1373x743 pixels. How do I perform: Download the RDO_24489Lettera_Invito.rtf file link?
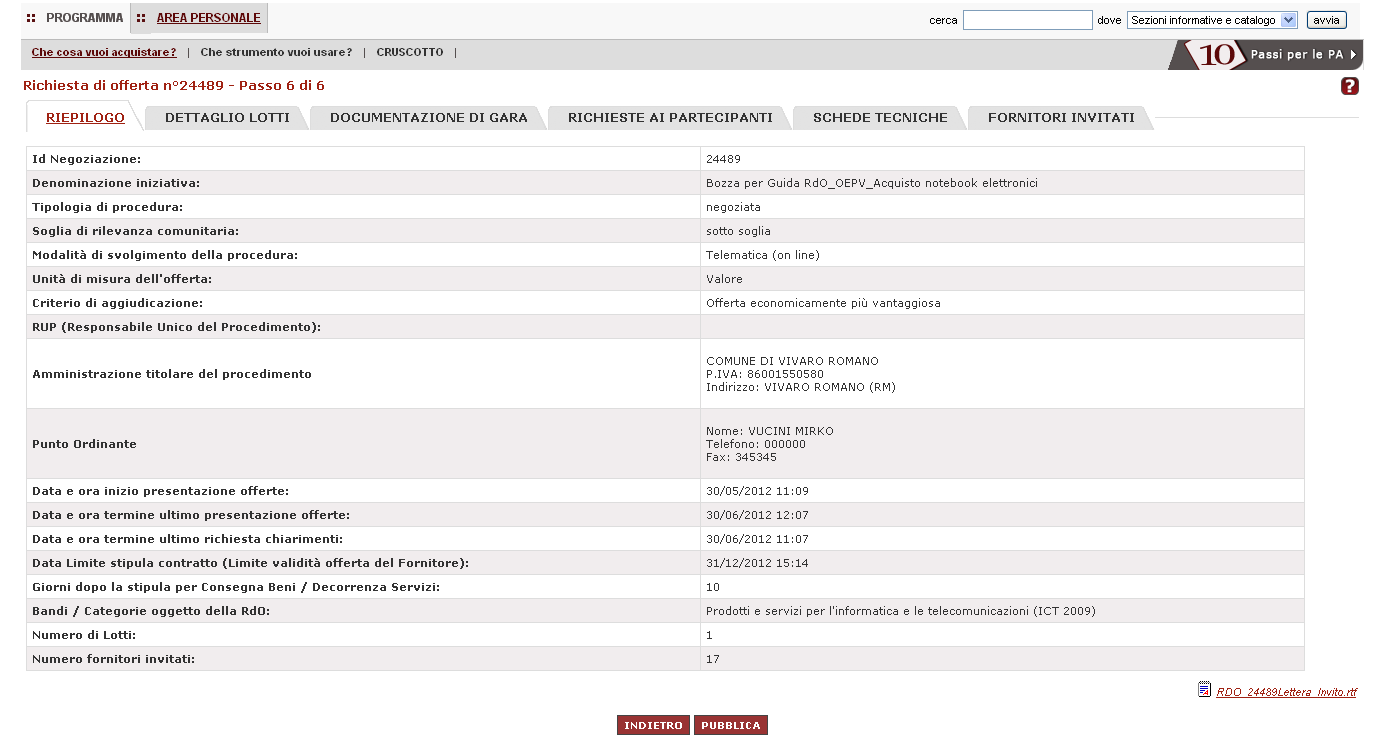pyautogui.click(x=1287, y=692)
